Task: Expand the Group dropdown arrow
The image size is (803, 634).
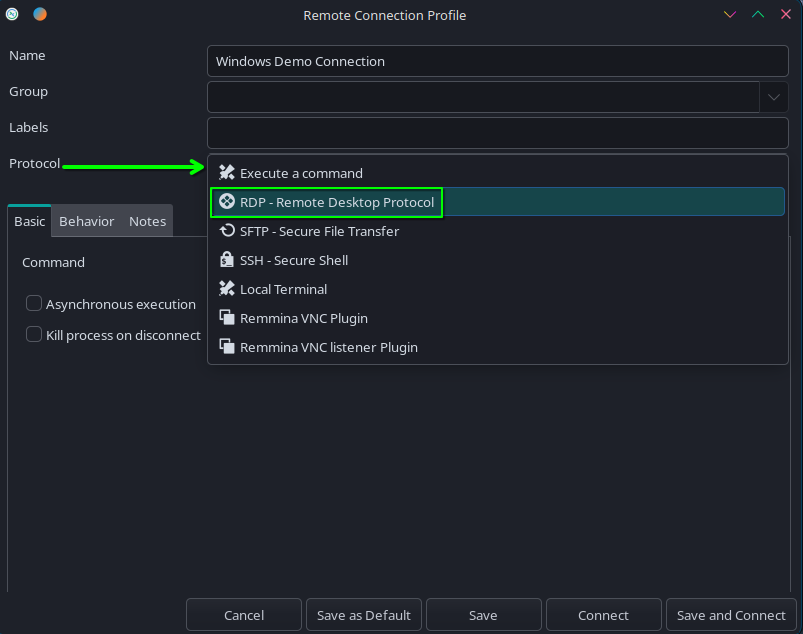Action: tap(774, 97)
